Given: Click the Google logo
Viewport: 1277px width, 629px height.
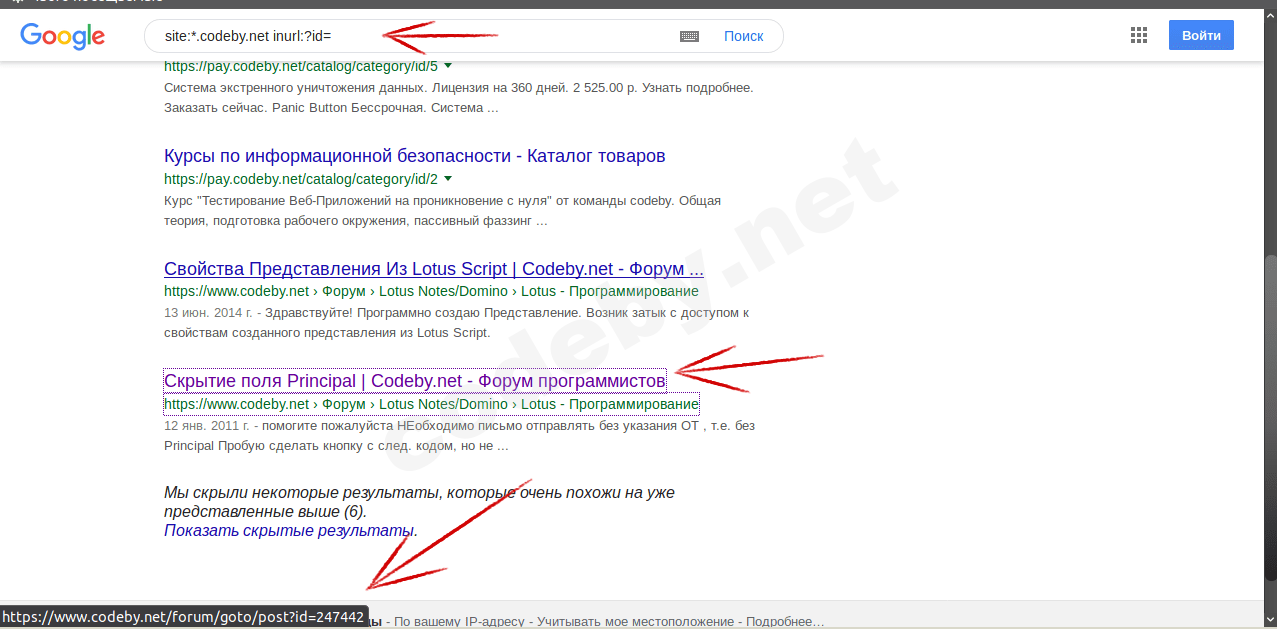Looking at the screenshot, I should tap(62, 36).
